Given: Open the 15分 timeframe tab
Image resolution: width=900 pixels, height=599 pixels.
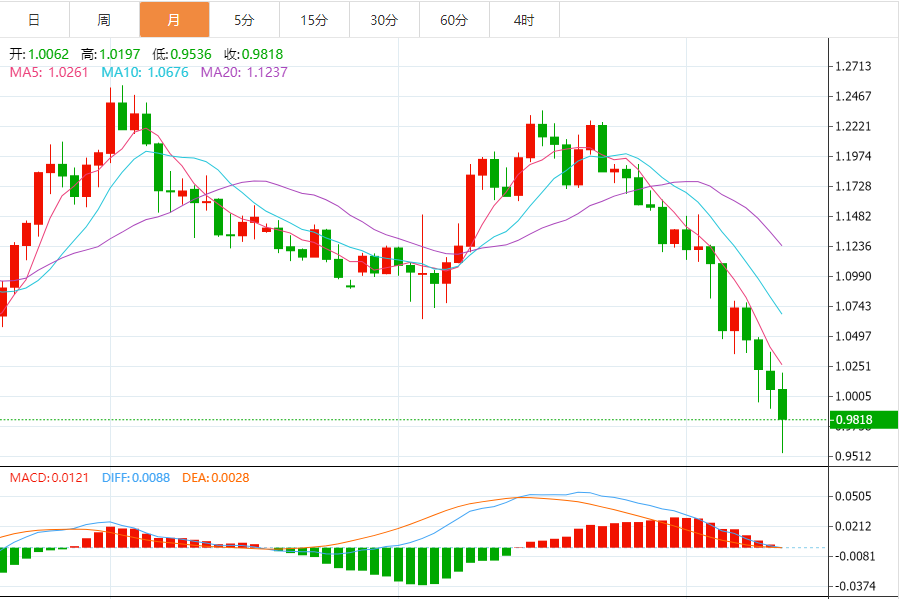Looking at the screenshot, I should point(315,20).
